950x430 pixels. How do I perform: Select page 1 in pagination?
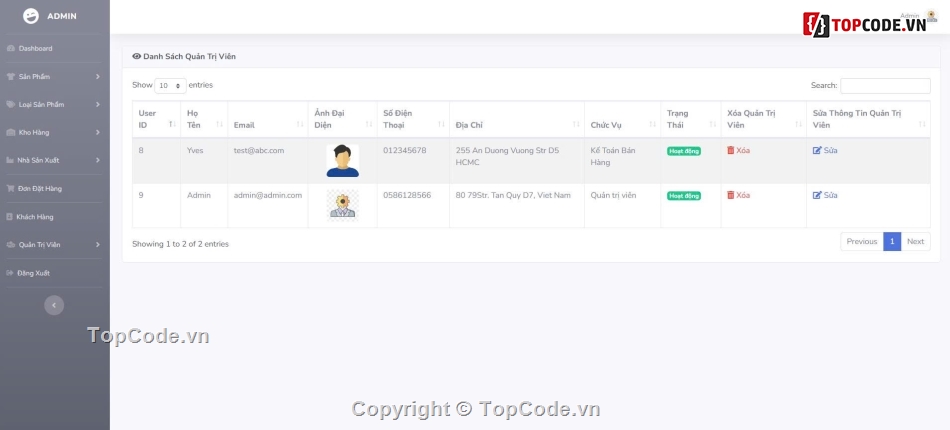click(x=892, y=242)
